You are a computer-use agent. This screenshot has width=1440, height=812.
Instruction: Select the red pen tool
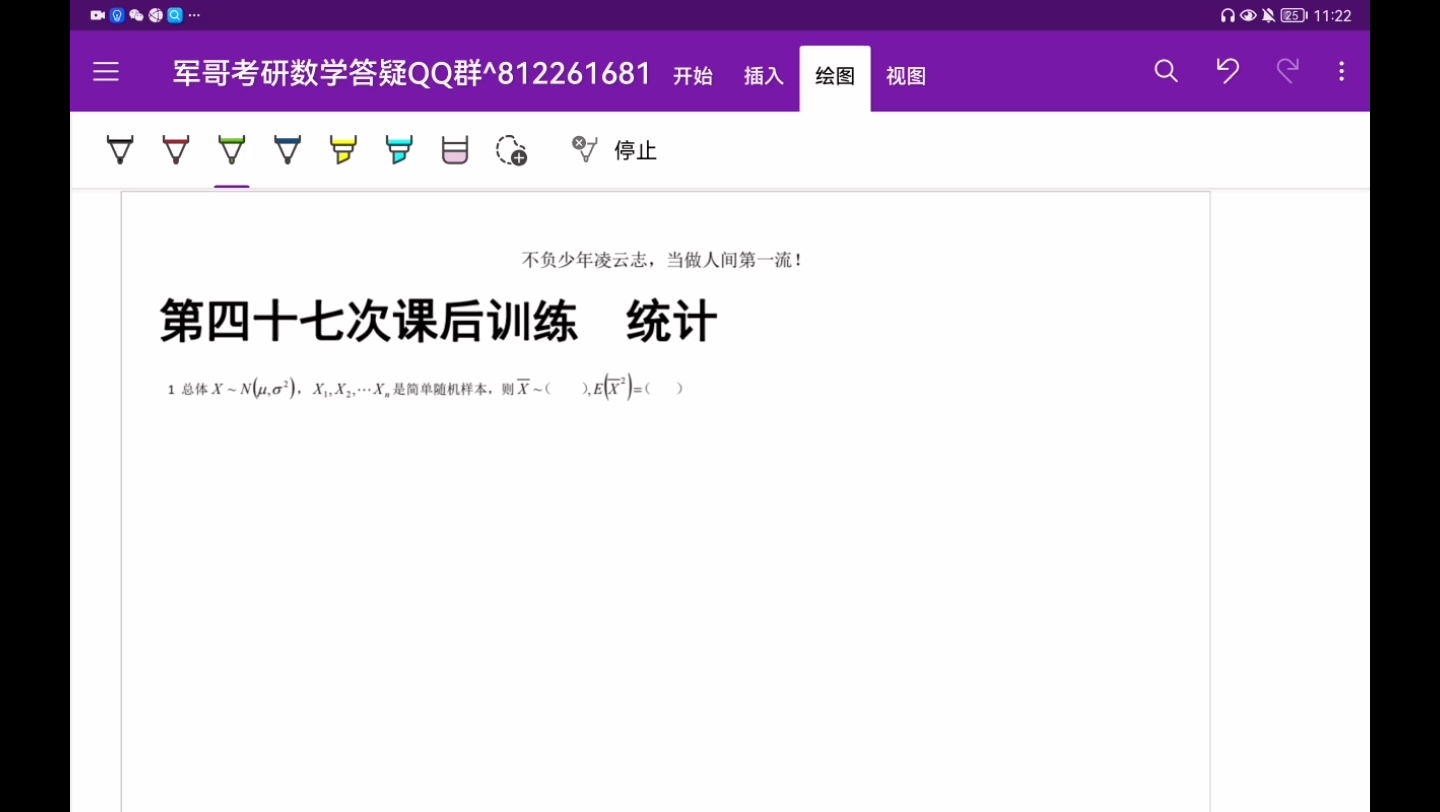tap(175, 150)
